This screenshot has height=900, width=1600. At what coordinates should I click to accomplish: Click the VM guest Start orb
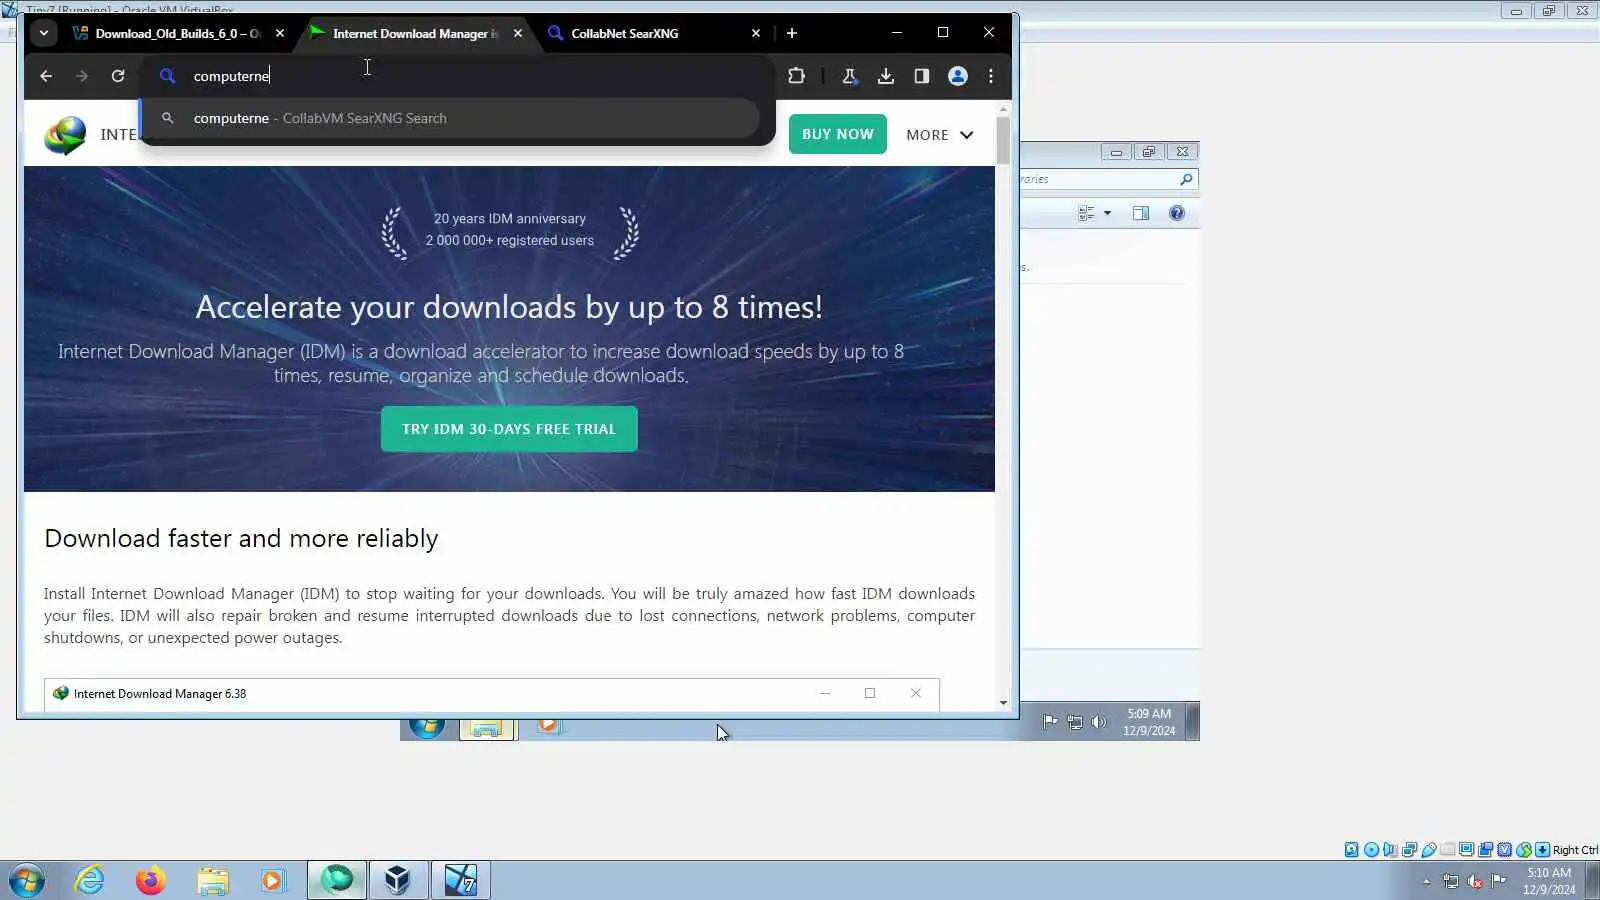427,727
